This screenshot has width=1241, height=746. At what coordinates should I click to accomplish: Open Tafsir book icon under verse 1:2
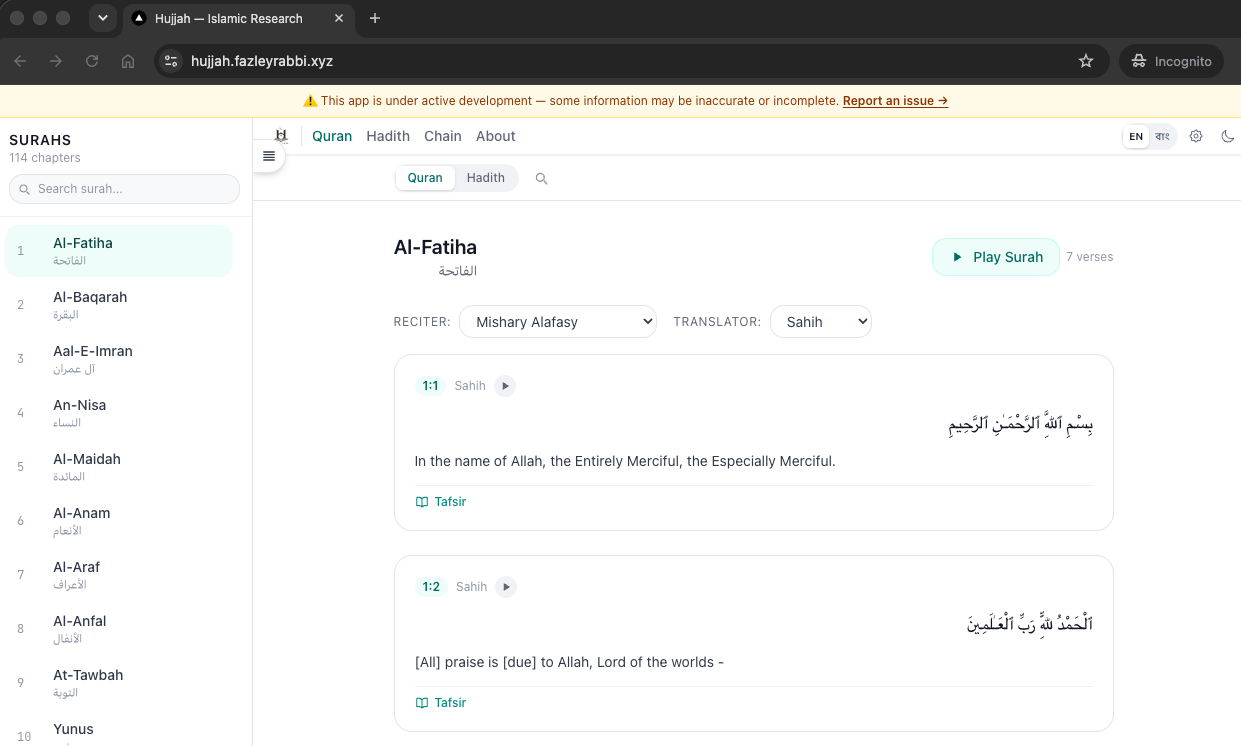tap(422, 703)
